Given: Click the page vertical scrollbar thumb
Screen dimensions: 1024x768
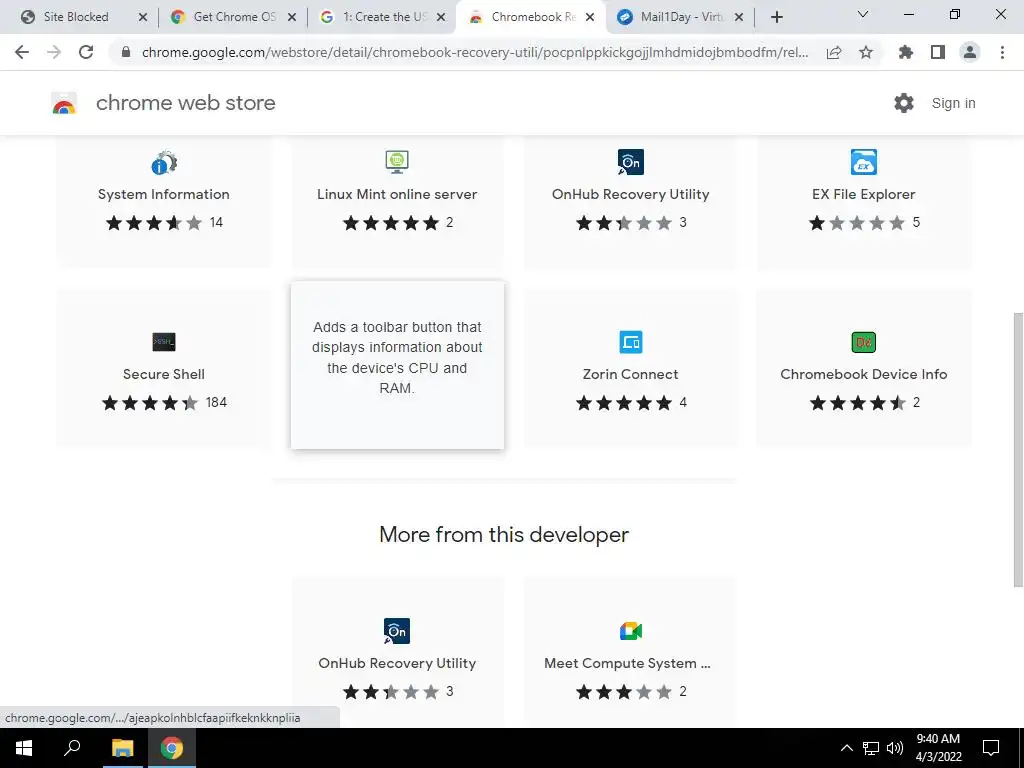Looking at the screenshot, I should [1017, 449].
